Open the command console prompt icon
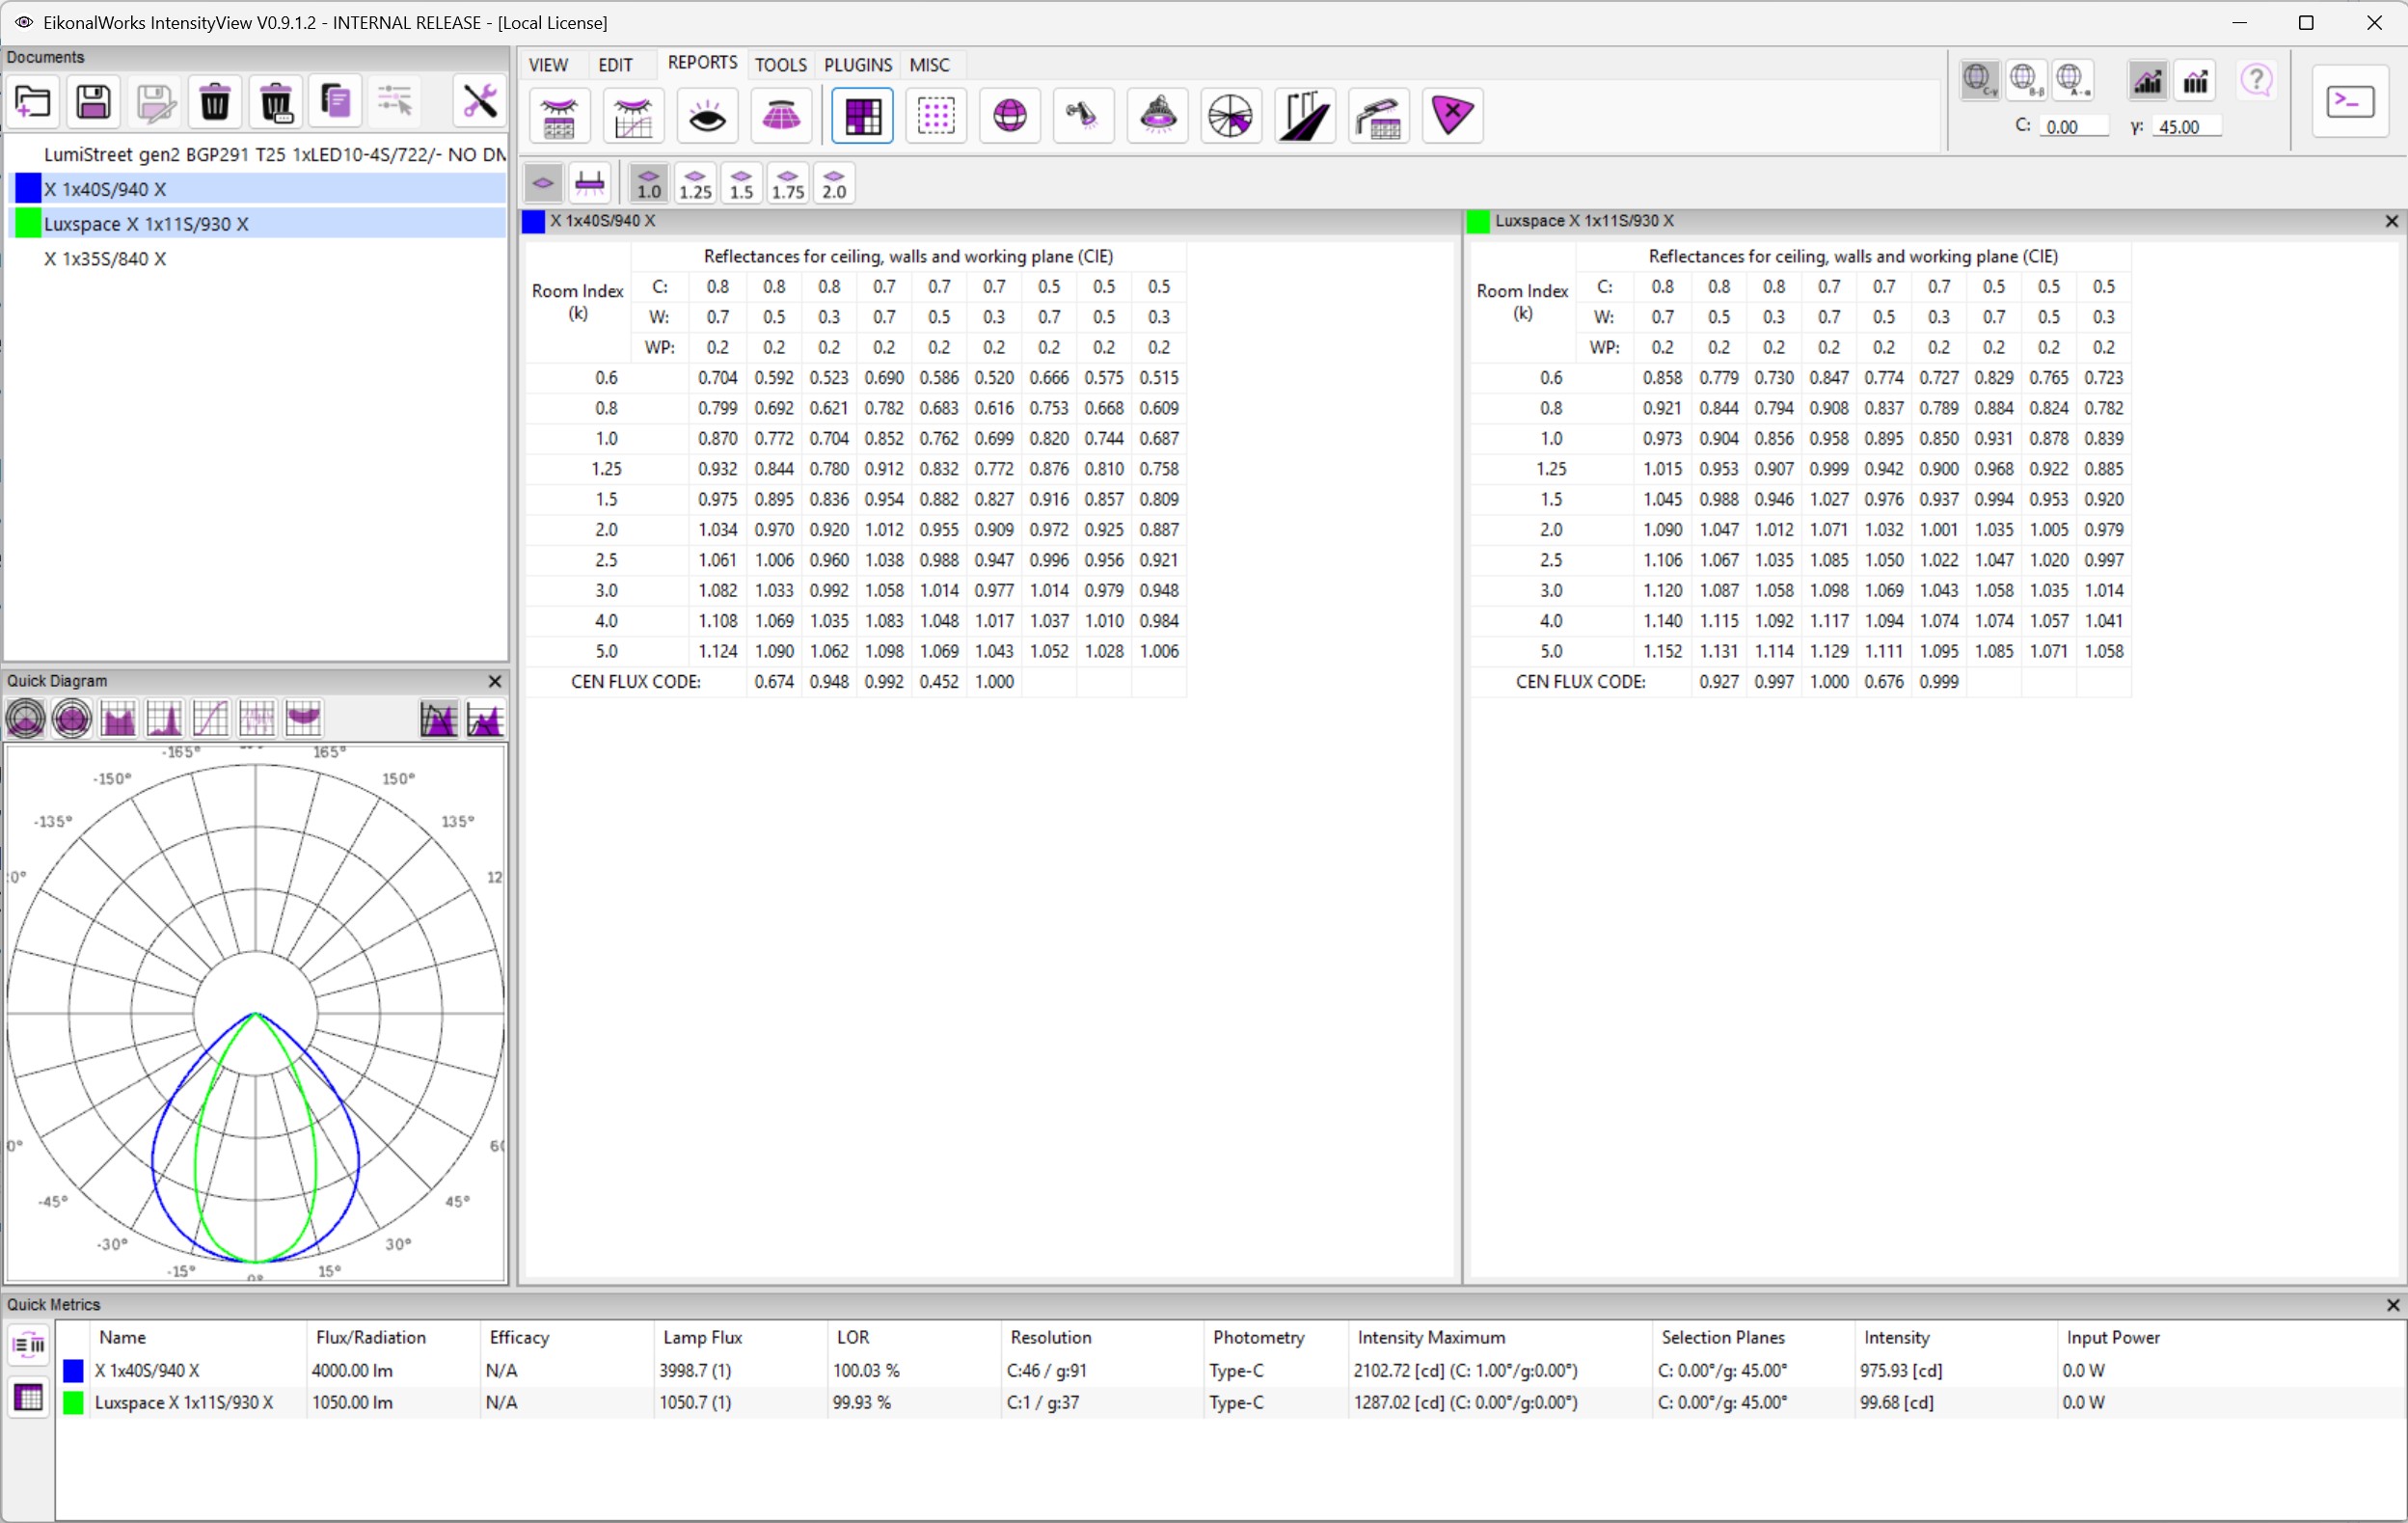Viewport: 2408px width, 1523px height. click(2351, 102)
